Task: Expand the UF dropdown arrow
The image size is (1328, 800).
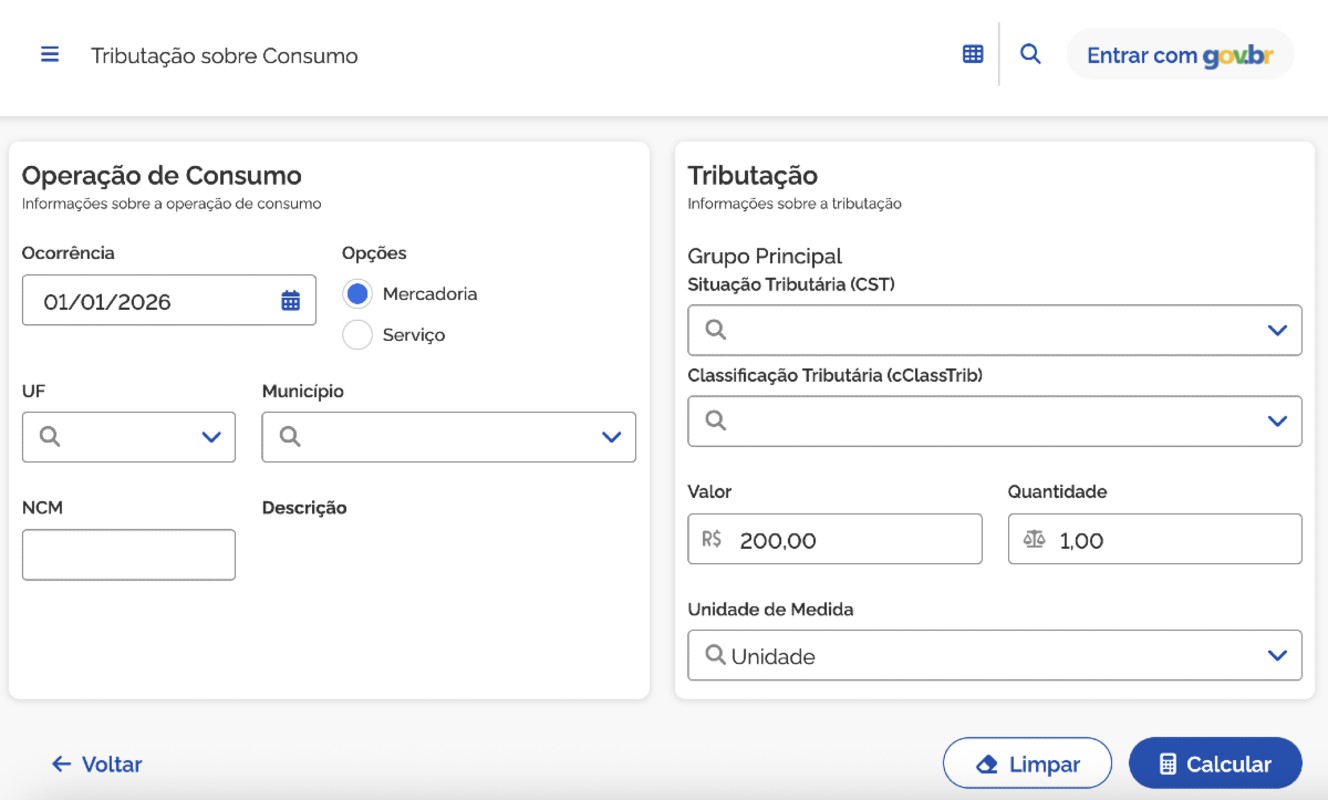Action: click(x=211, y=437)
